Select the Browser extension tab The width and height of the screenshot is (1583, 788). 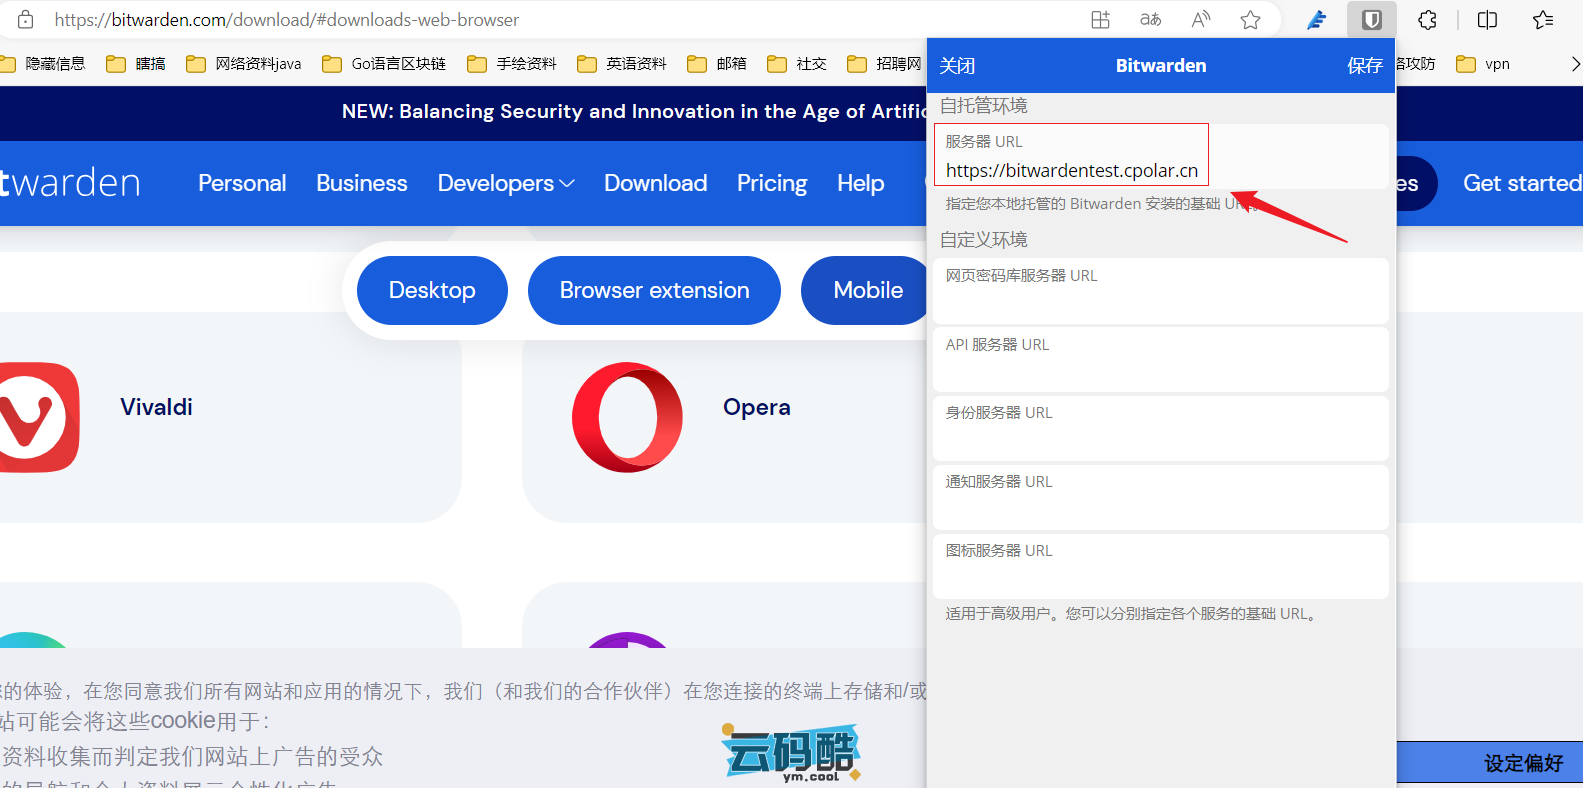click(x=654, y=290)
